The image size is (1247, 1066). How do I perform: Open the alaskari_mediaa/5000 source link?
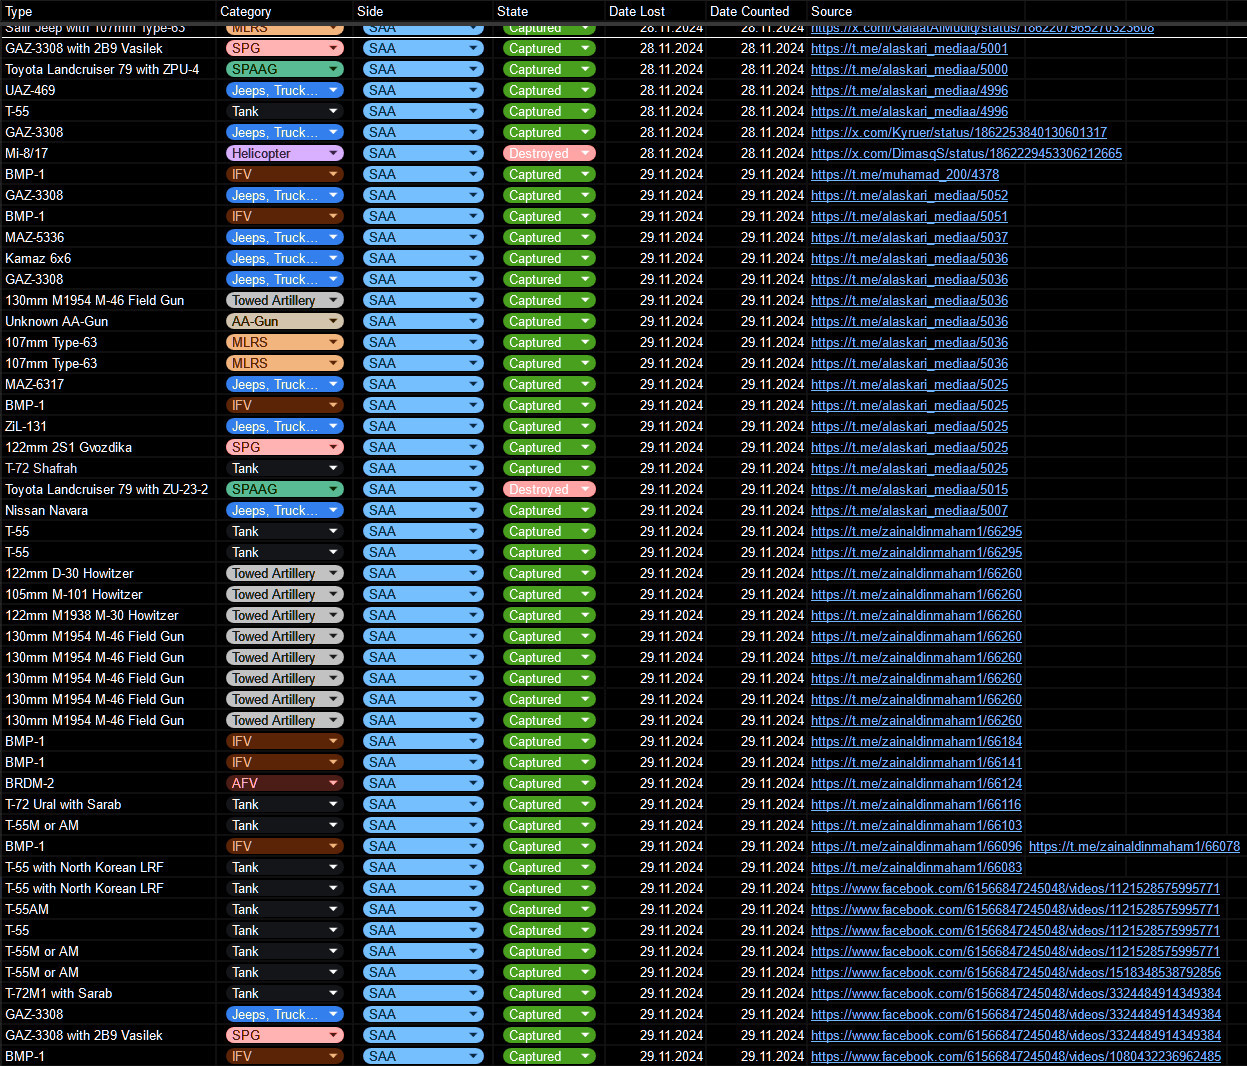[x=909, y=69]
